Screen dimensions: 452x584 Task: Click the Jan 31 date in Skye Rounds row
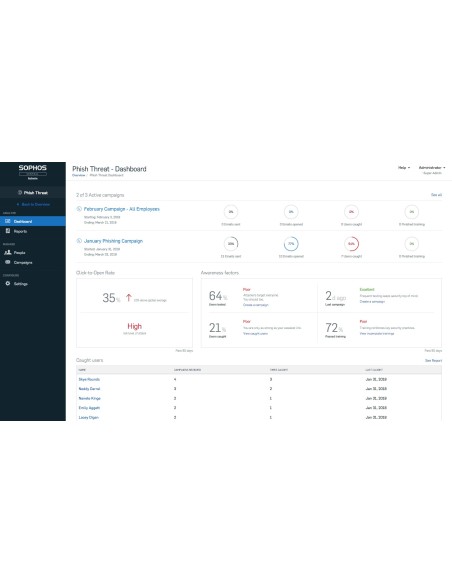pyautogui.click(x=376, y=379)
